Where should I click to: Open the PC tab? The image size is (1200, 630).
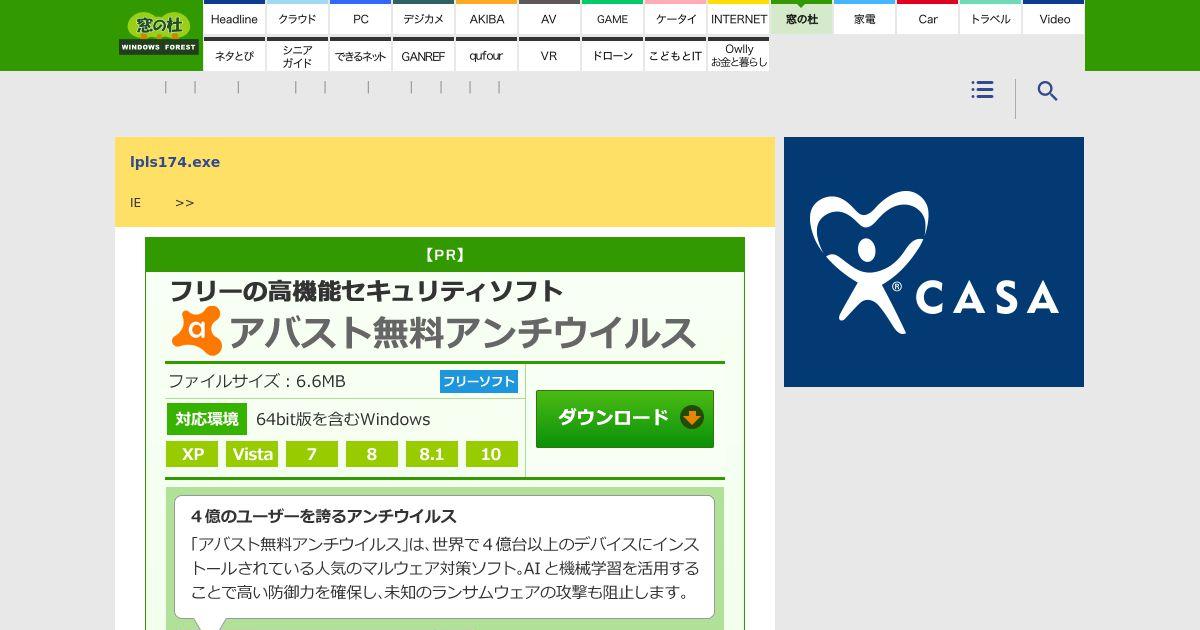[360, 17]
